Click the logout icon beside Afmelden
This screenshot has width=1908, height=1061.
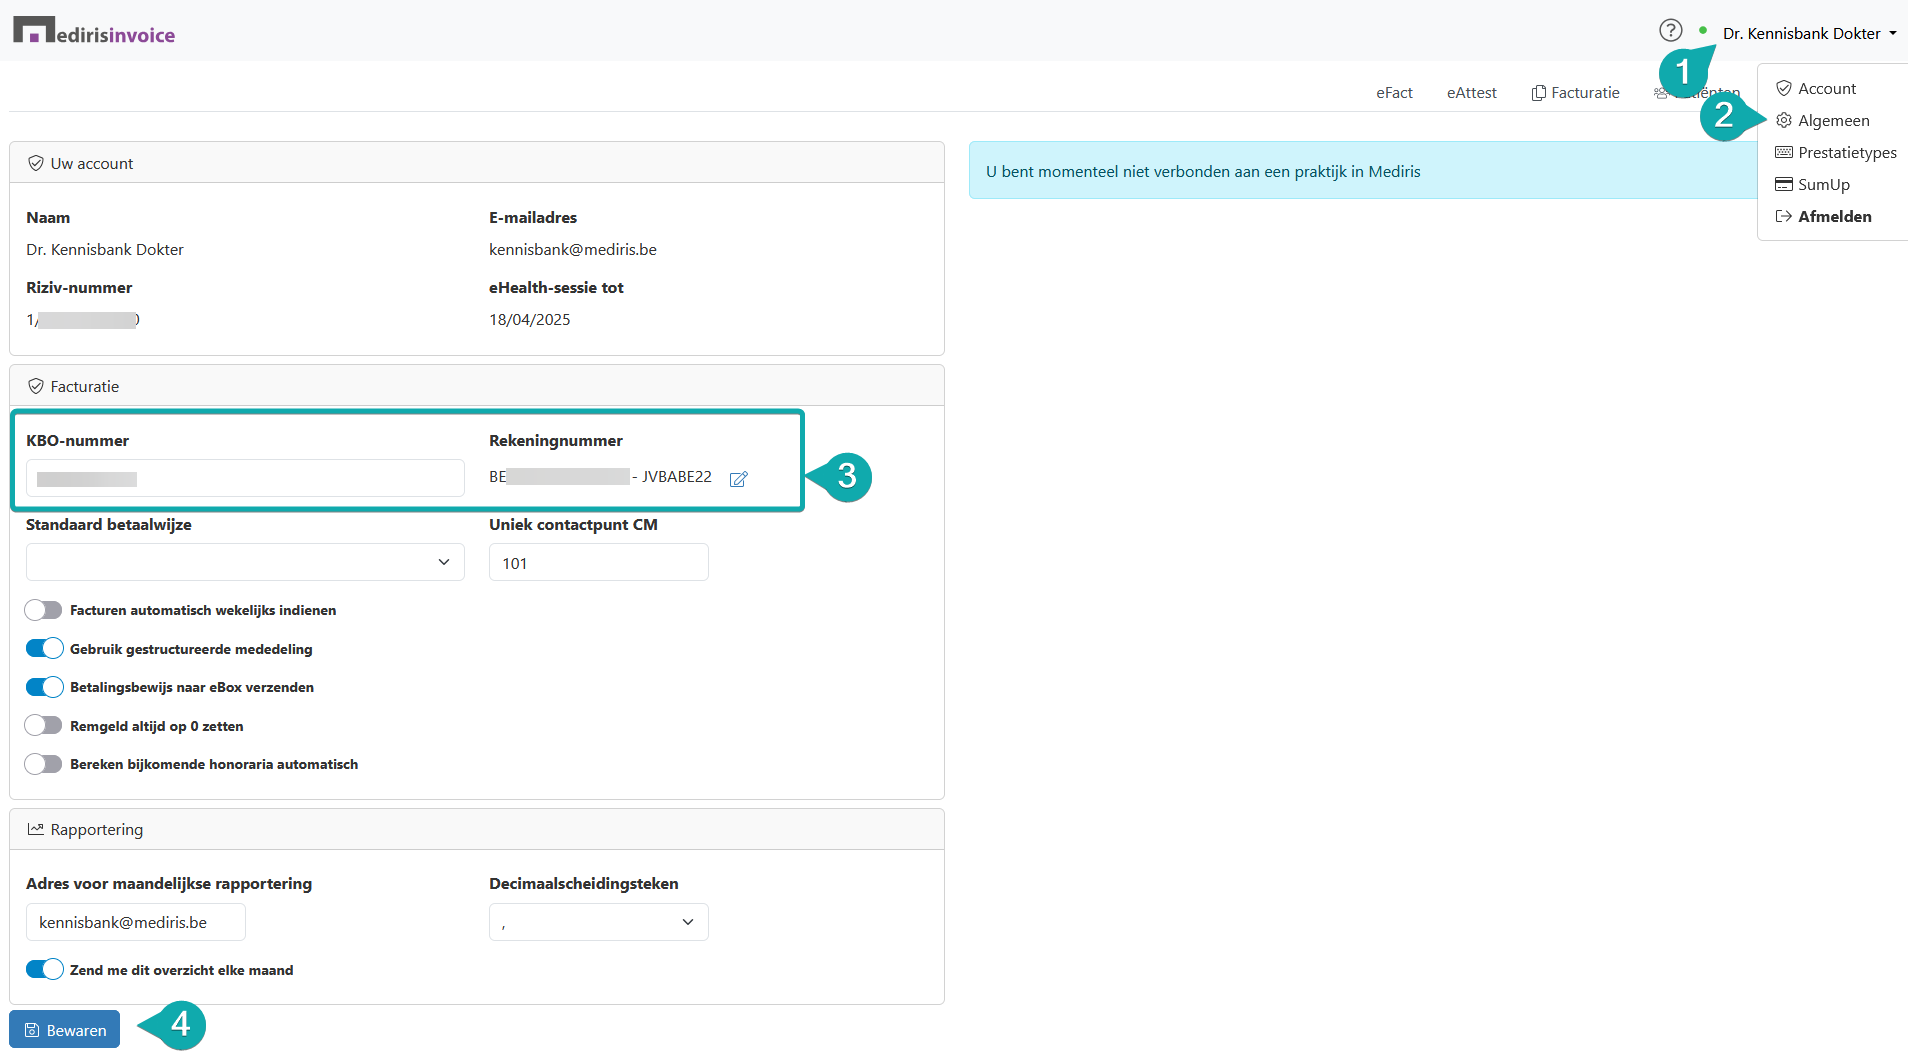(1784, 217)
